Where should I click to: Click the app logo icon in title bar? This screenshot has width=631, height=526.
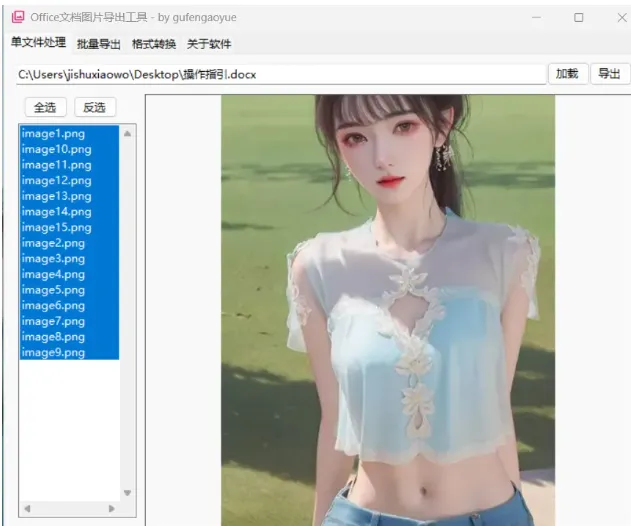(x=18, y=17)
